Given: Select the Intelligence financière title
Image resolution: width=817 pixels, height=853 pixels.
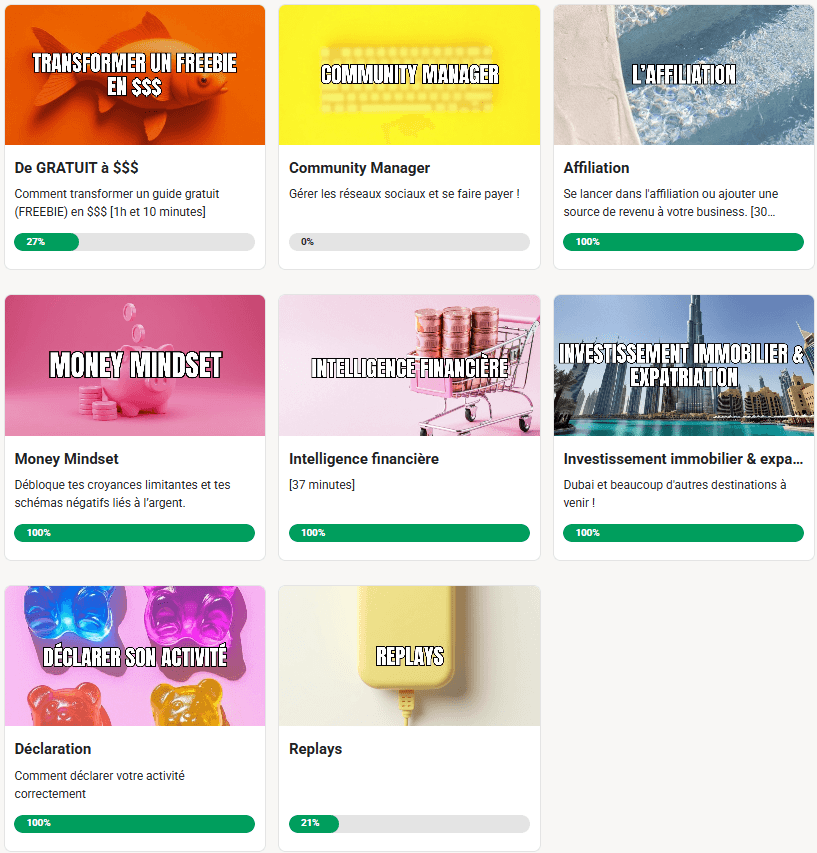Looking at the screenshot, I should tap(363, 459).
